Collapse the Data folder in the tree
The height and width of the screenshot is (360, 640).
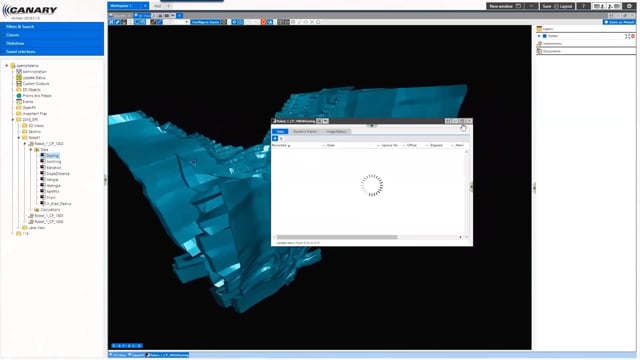click(x=31, y=150)
